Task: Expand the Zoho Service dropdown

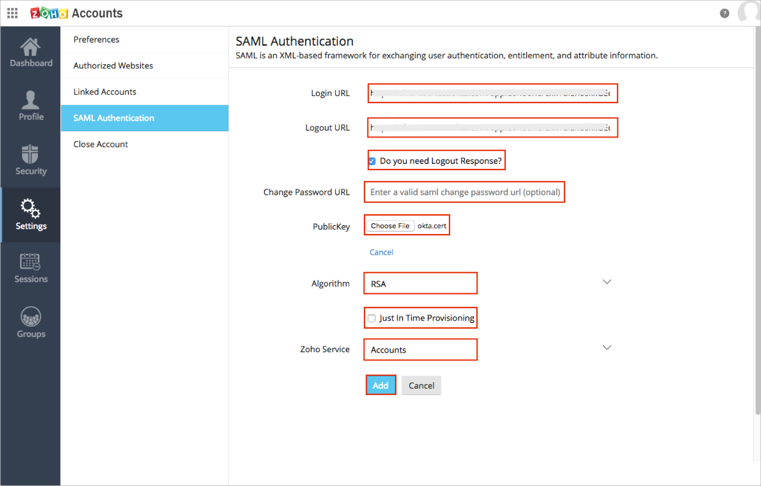Action: [606, 349]
